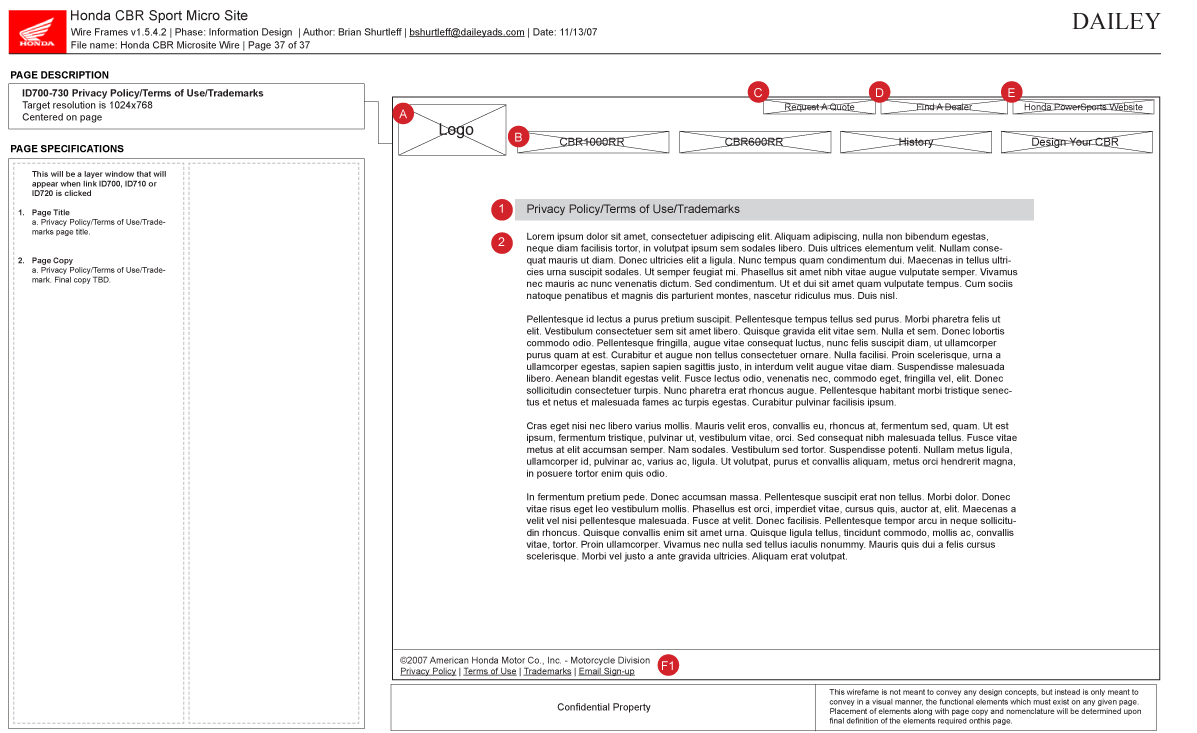Screen dimensions: 1197x733
Task: Click the Logo placeholder image
Action: click(x=453, y=131)
